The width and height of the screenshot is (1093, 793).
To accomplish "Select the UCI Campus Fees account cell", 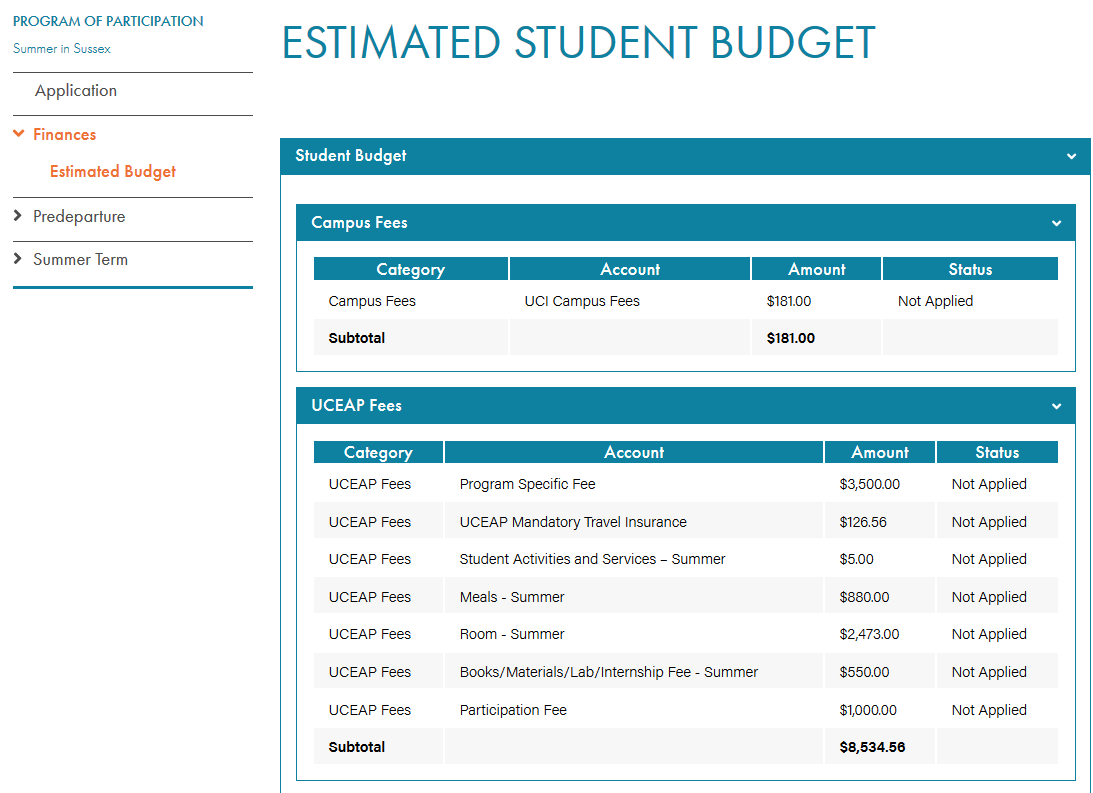I will click(x=582, y=301).
